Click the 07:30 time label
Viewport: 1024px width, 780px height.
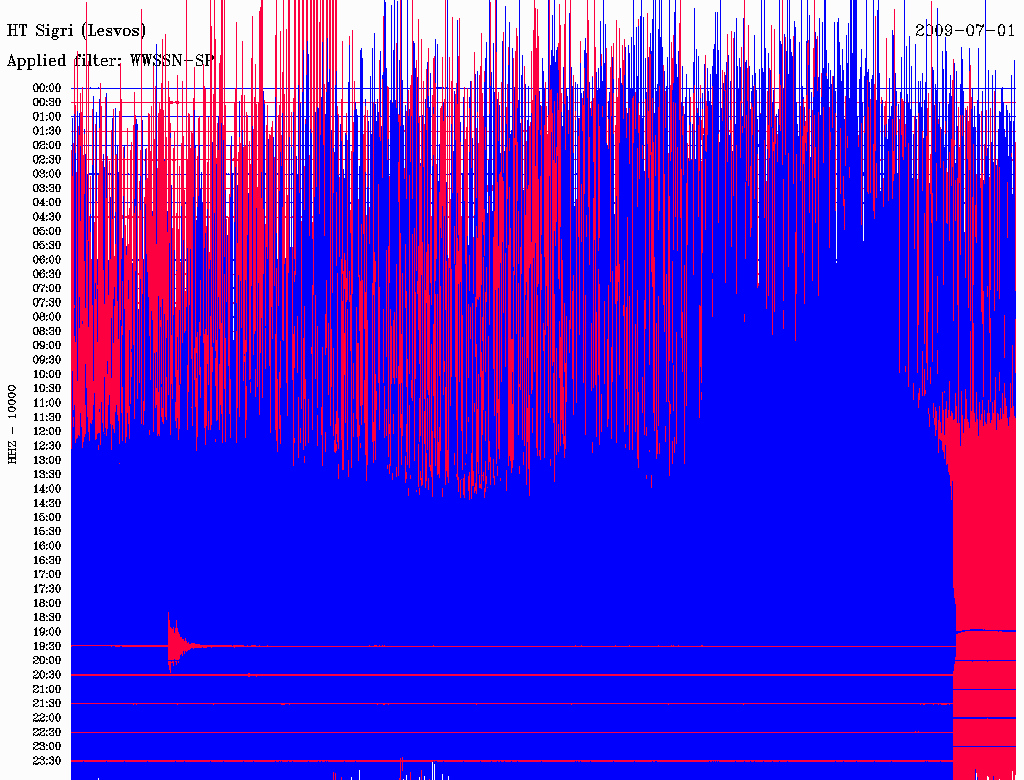pyautogui.click(x=47, y=303)
